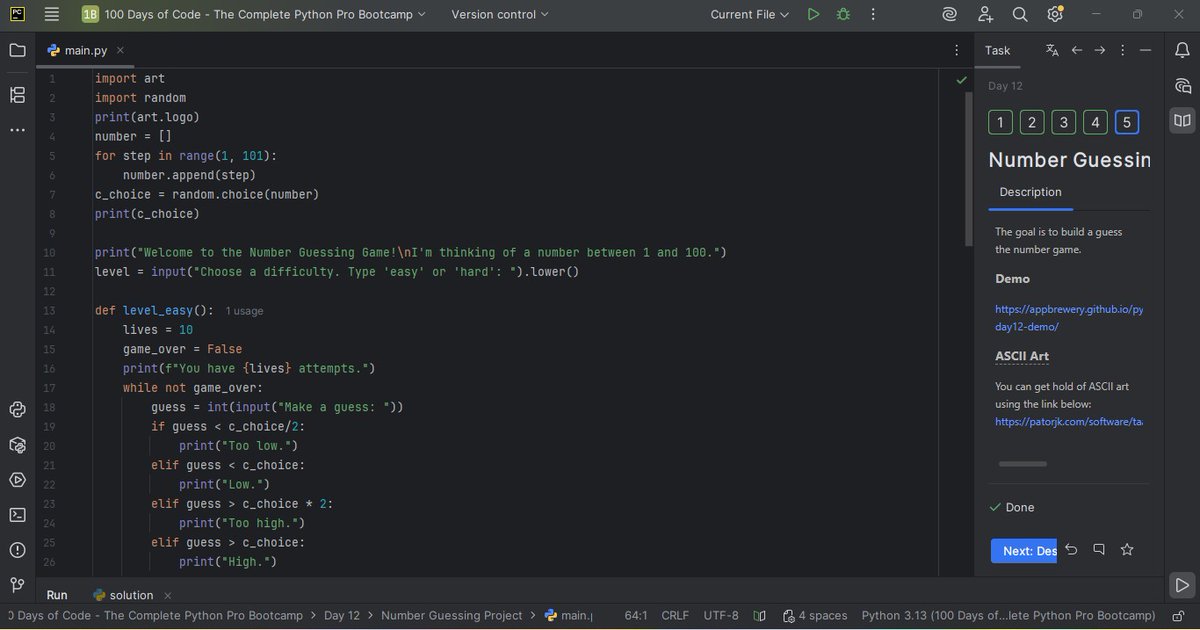Click main.py breadcrumb in navigation bar

(567, 616)
